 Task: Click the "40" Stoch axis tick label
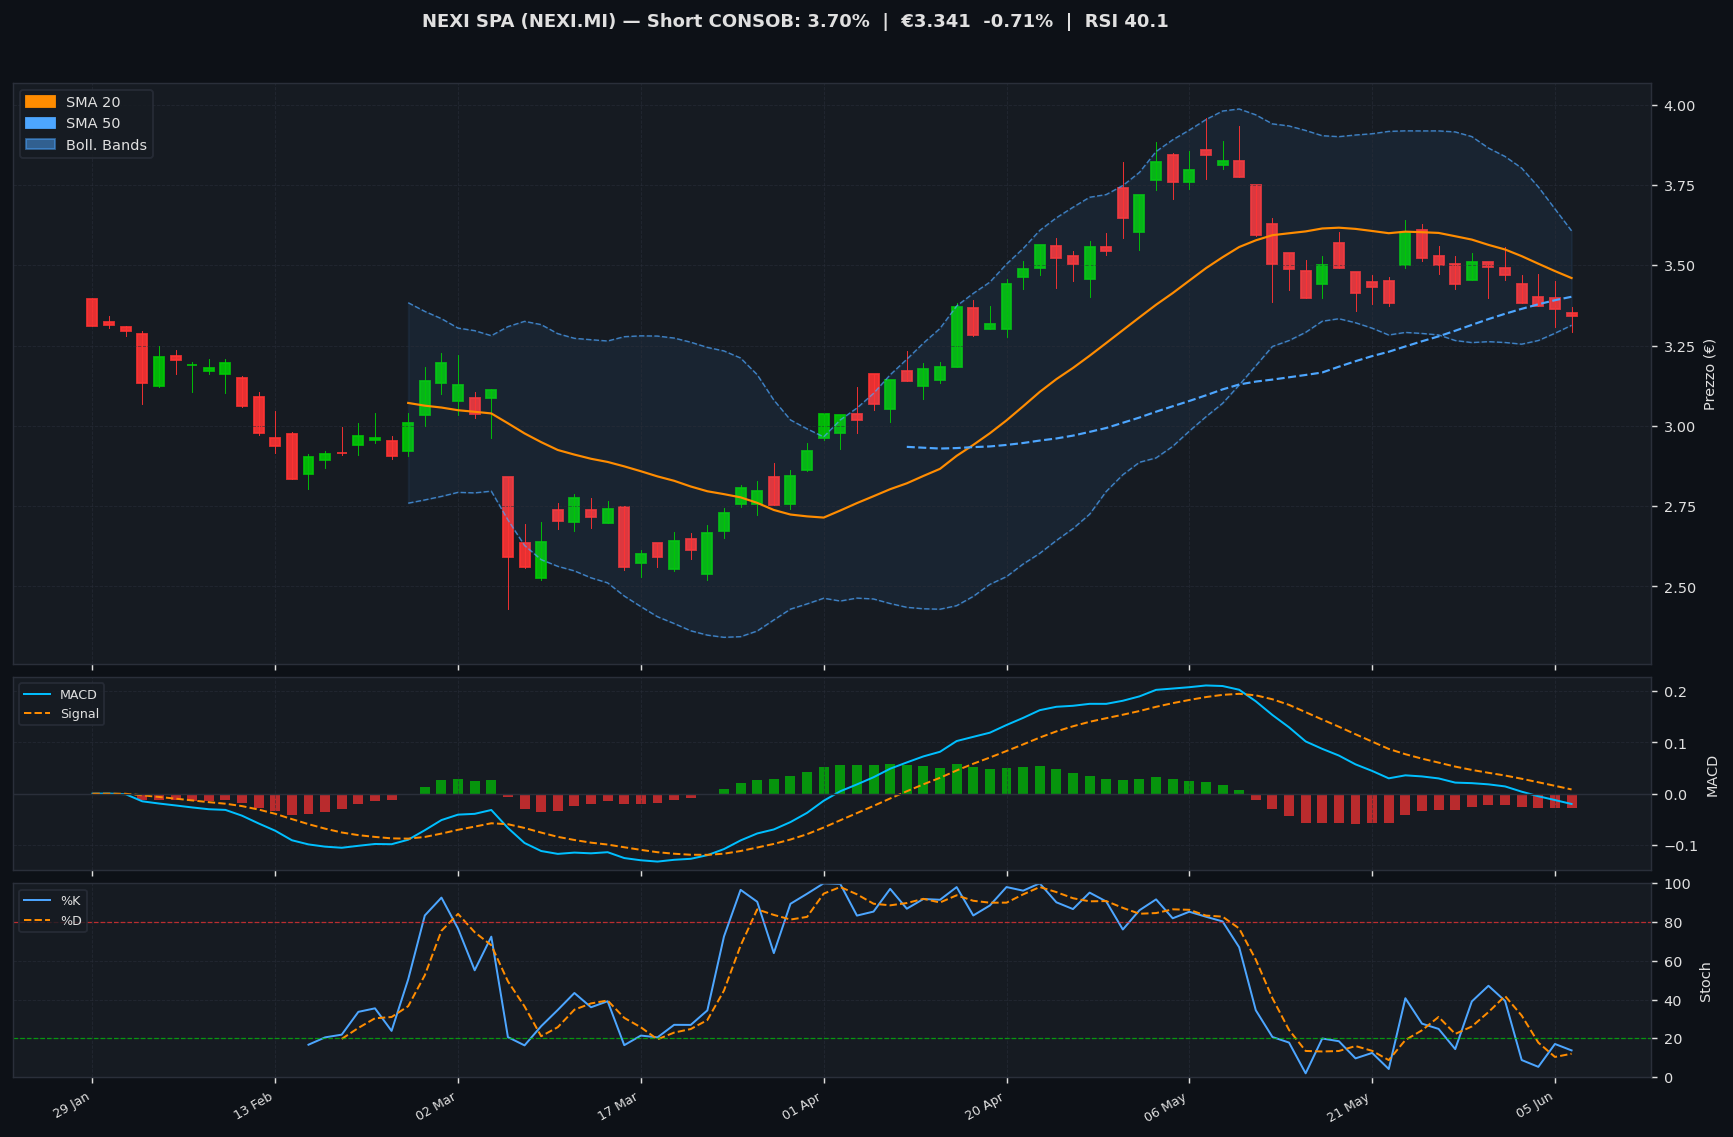tap(1672, 1000)
